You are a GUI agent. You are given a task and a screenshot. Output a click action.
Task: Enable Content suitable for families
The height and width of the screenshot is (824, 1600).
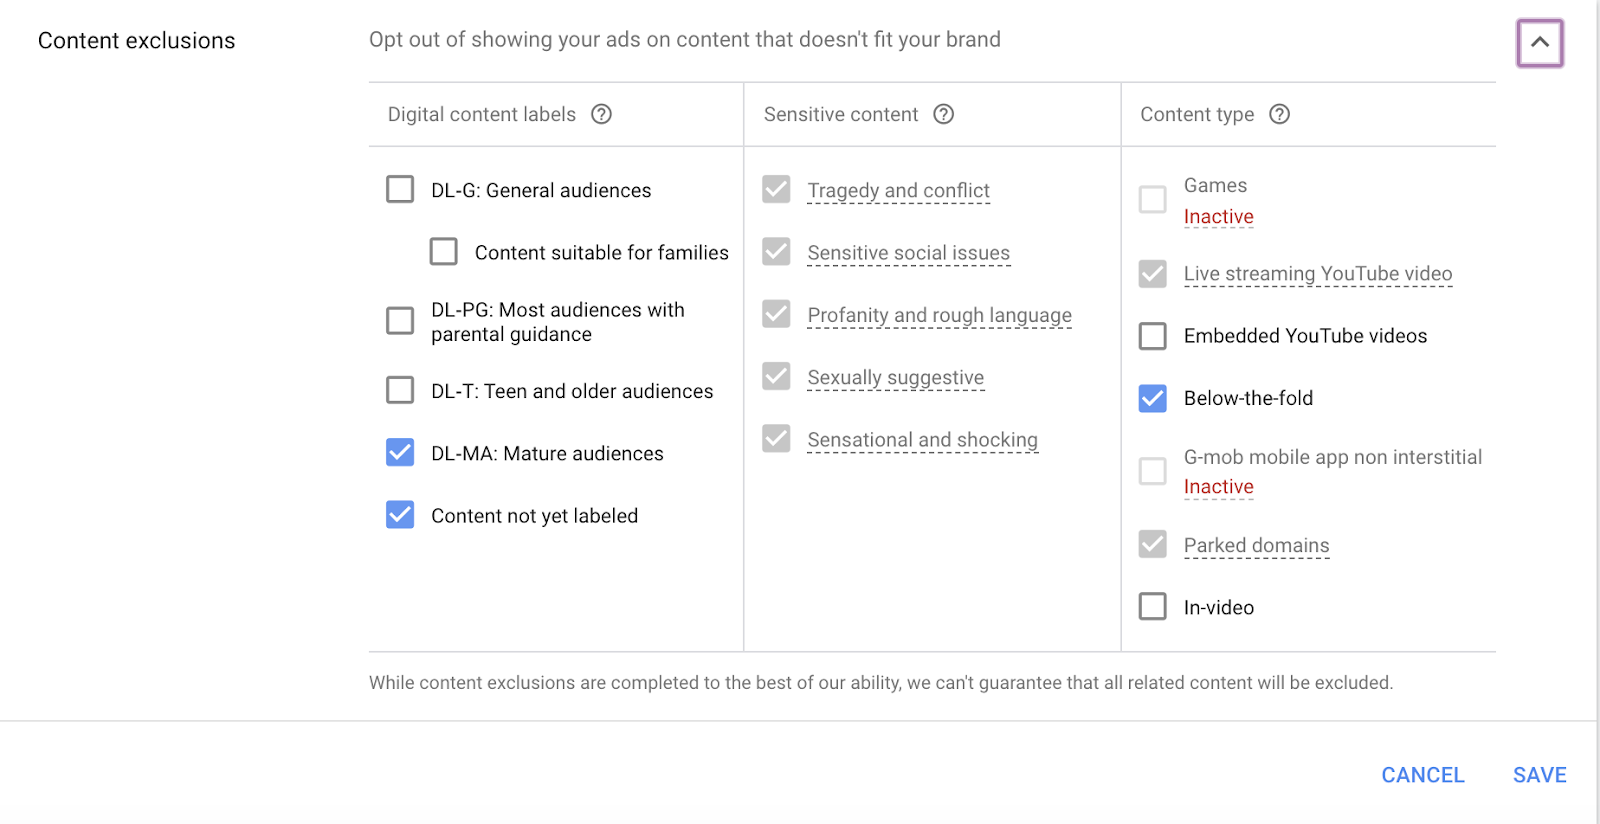[444, 252]
